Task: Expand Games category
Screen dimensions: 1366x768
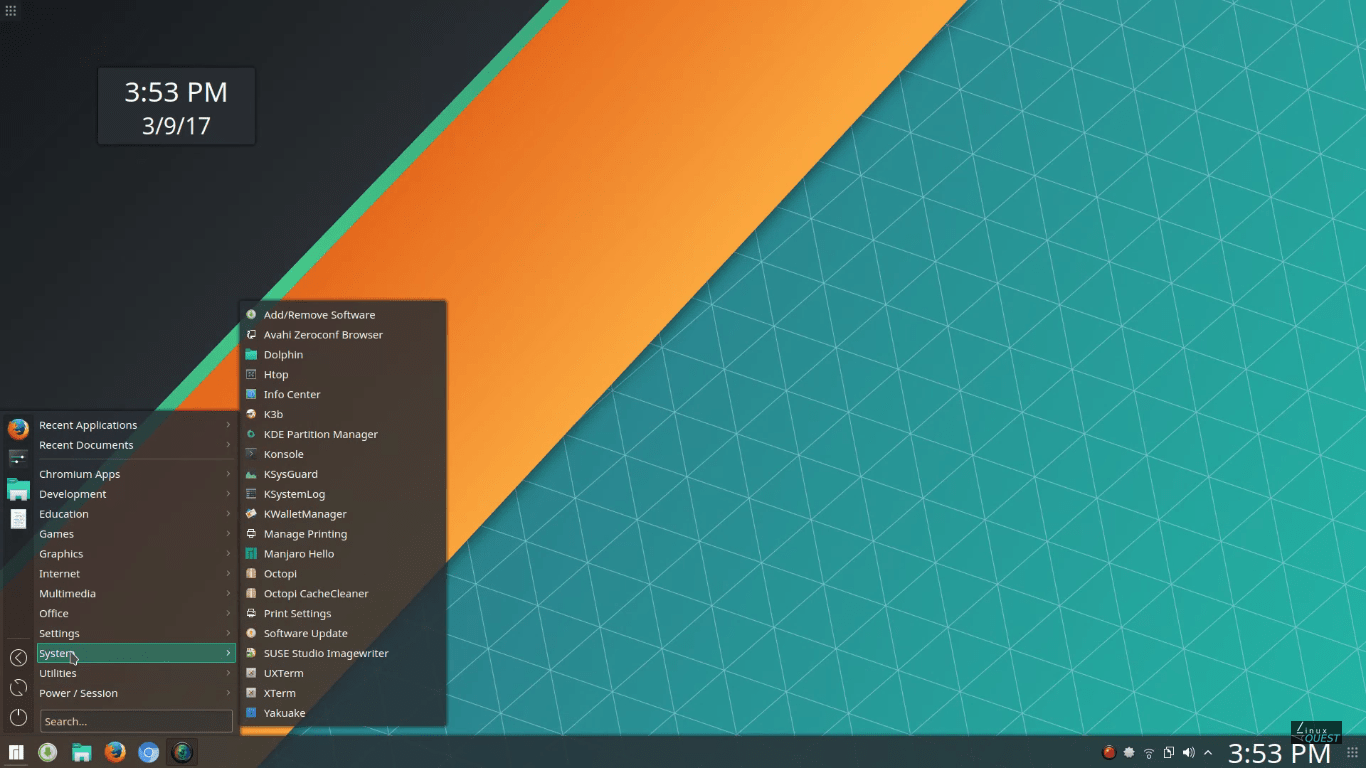Action: 135,534
